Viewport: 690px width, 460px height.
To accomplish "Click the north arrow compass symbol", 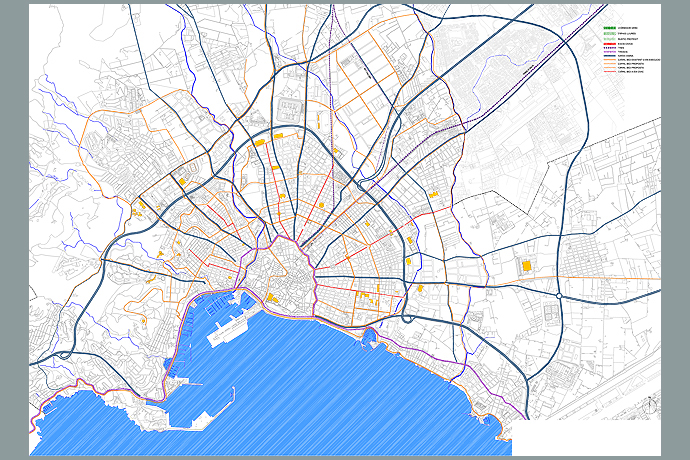I will pyautogui.click(x=651, y=404).
